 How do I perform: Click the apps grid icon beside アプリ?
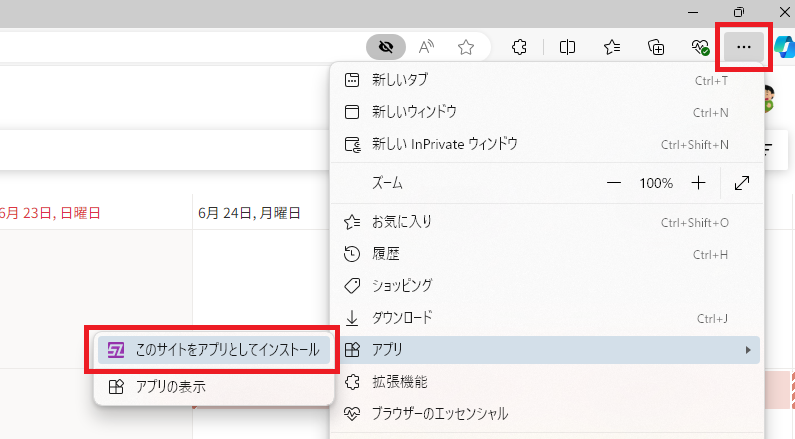[352, 350]
